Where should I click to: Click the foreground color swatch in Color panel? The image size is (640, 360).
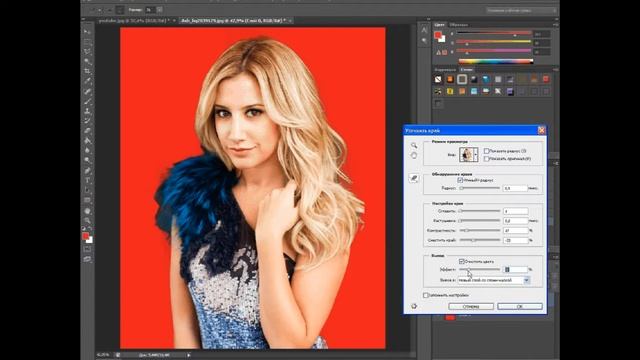438,35
